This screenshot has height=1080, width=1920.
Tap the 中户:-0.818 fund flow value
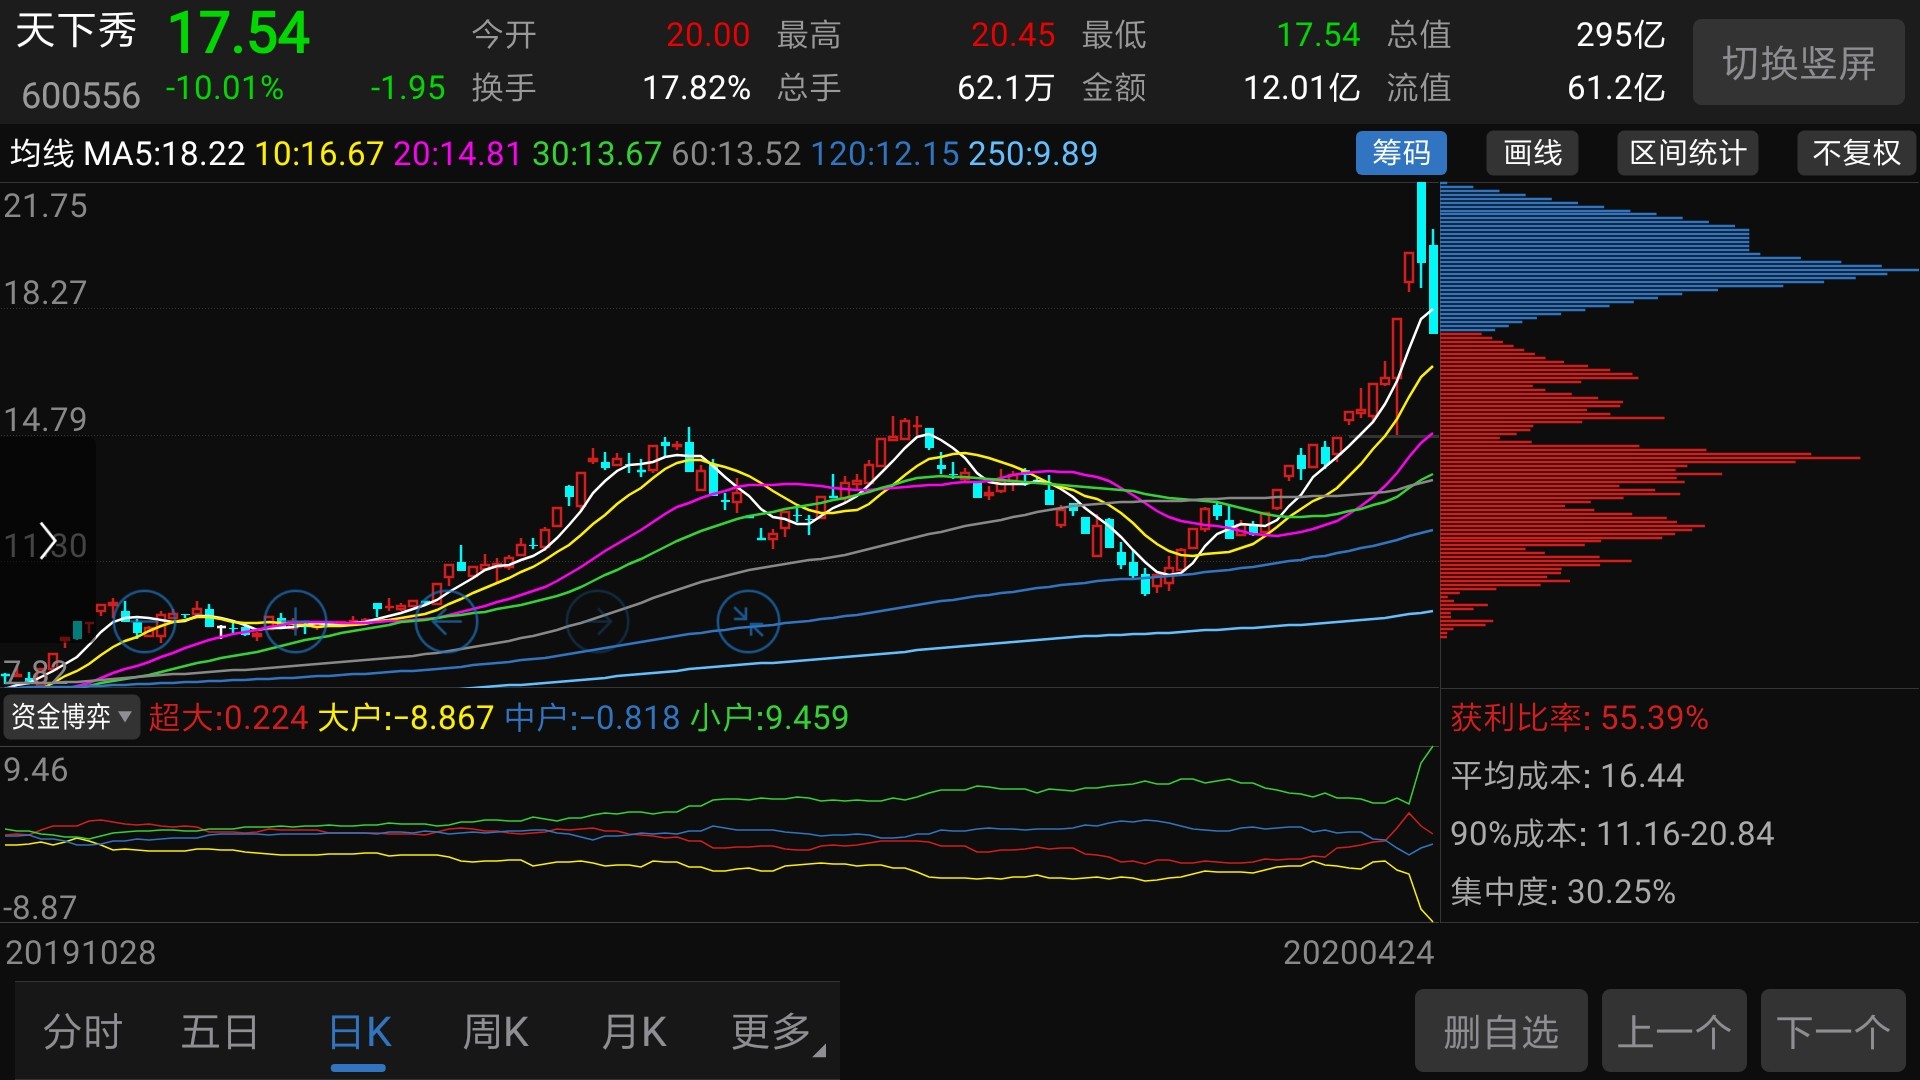coord(592,718)
